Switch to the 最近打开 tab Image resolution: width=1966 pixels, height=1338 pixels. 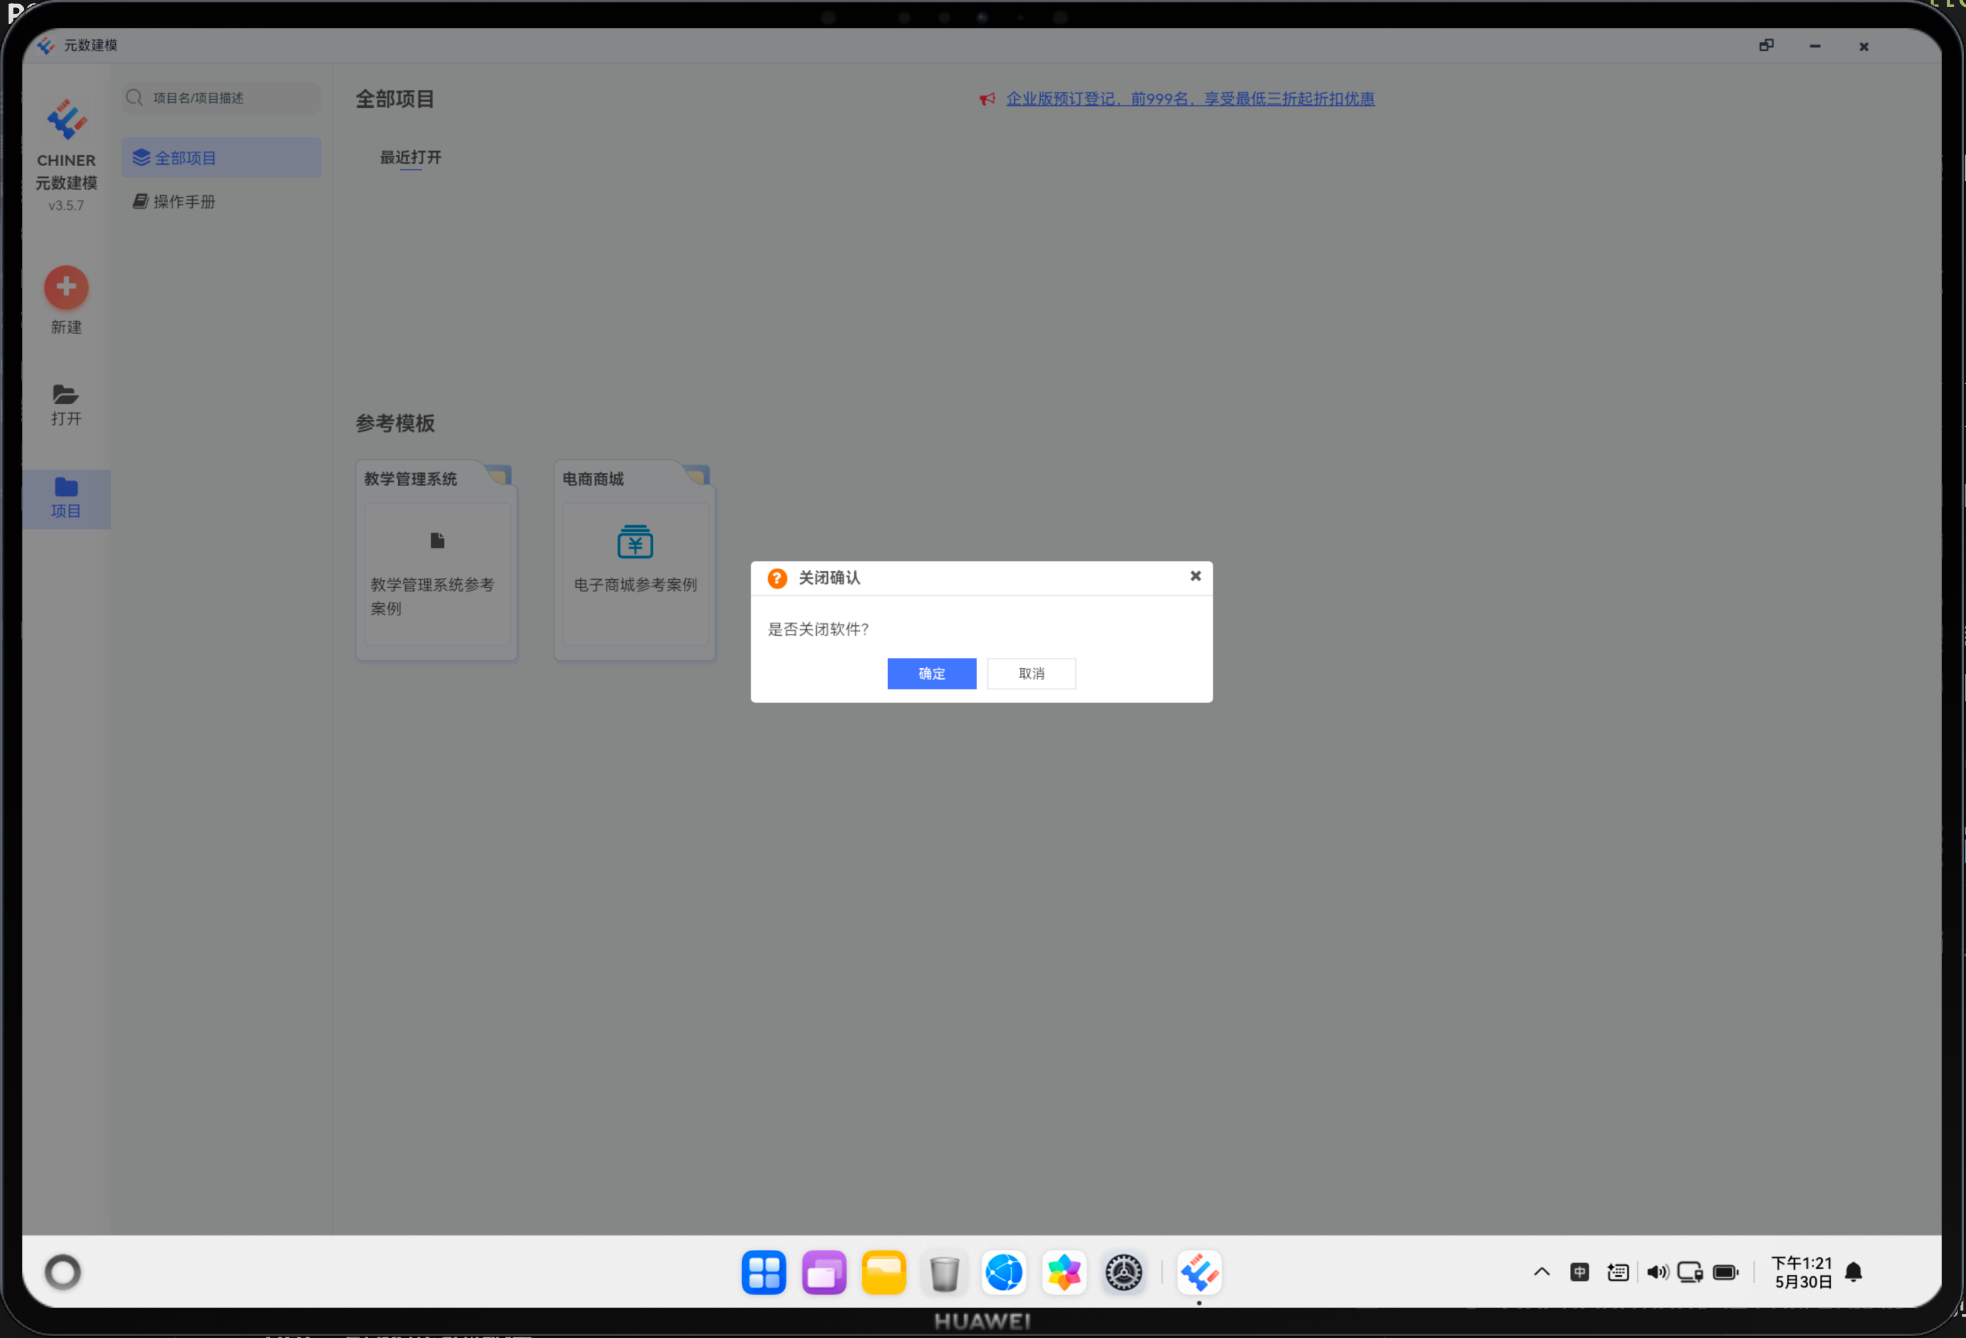click(410, 158)
